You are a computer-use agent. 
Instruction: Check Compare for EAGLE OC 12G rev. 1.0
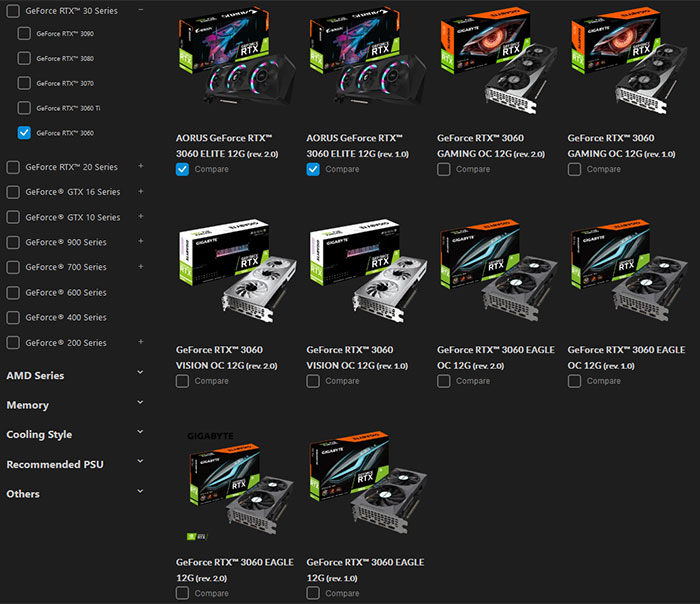coord(575,381)
